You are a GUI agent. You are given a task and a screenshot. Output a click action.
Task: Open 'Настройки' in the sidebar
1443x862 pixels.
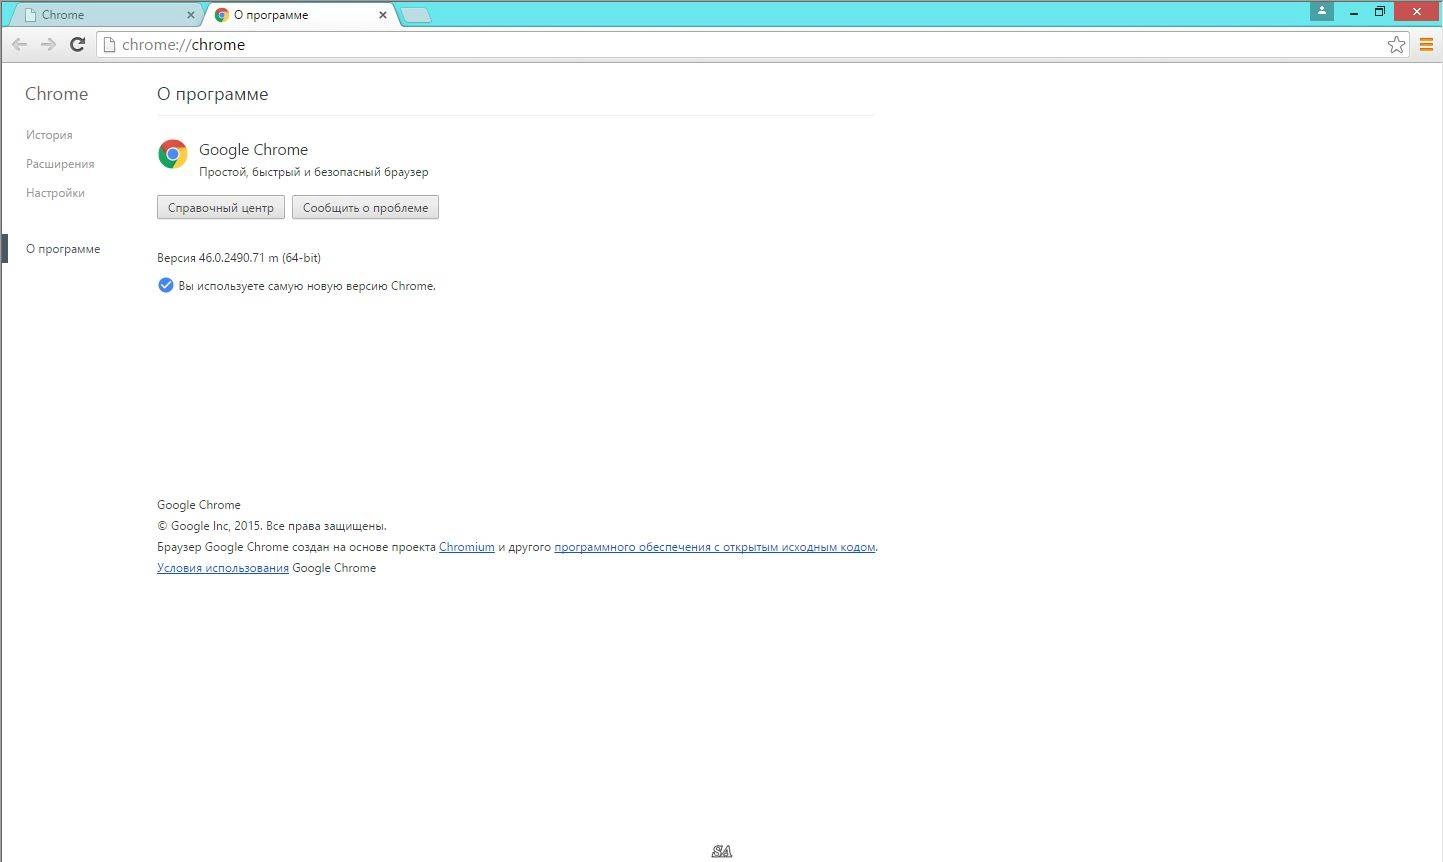55,193
